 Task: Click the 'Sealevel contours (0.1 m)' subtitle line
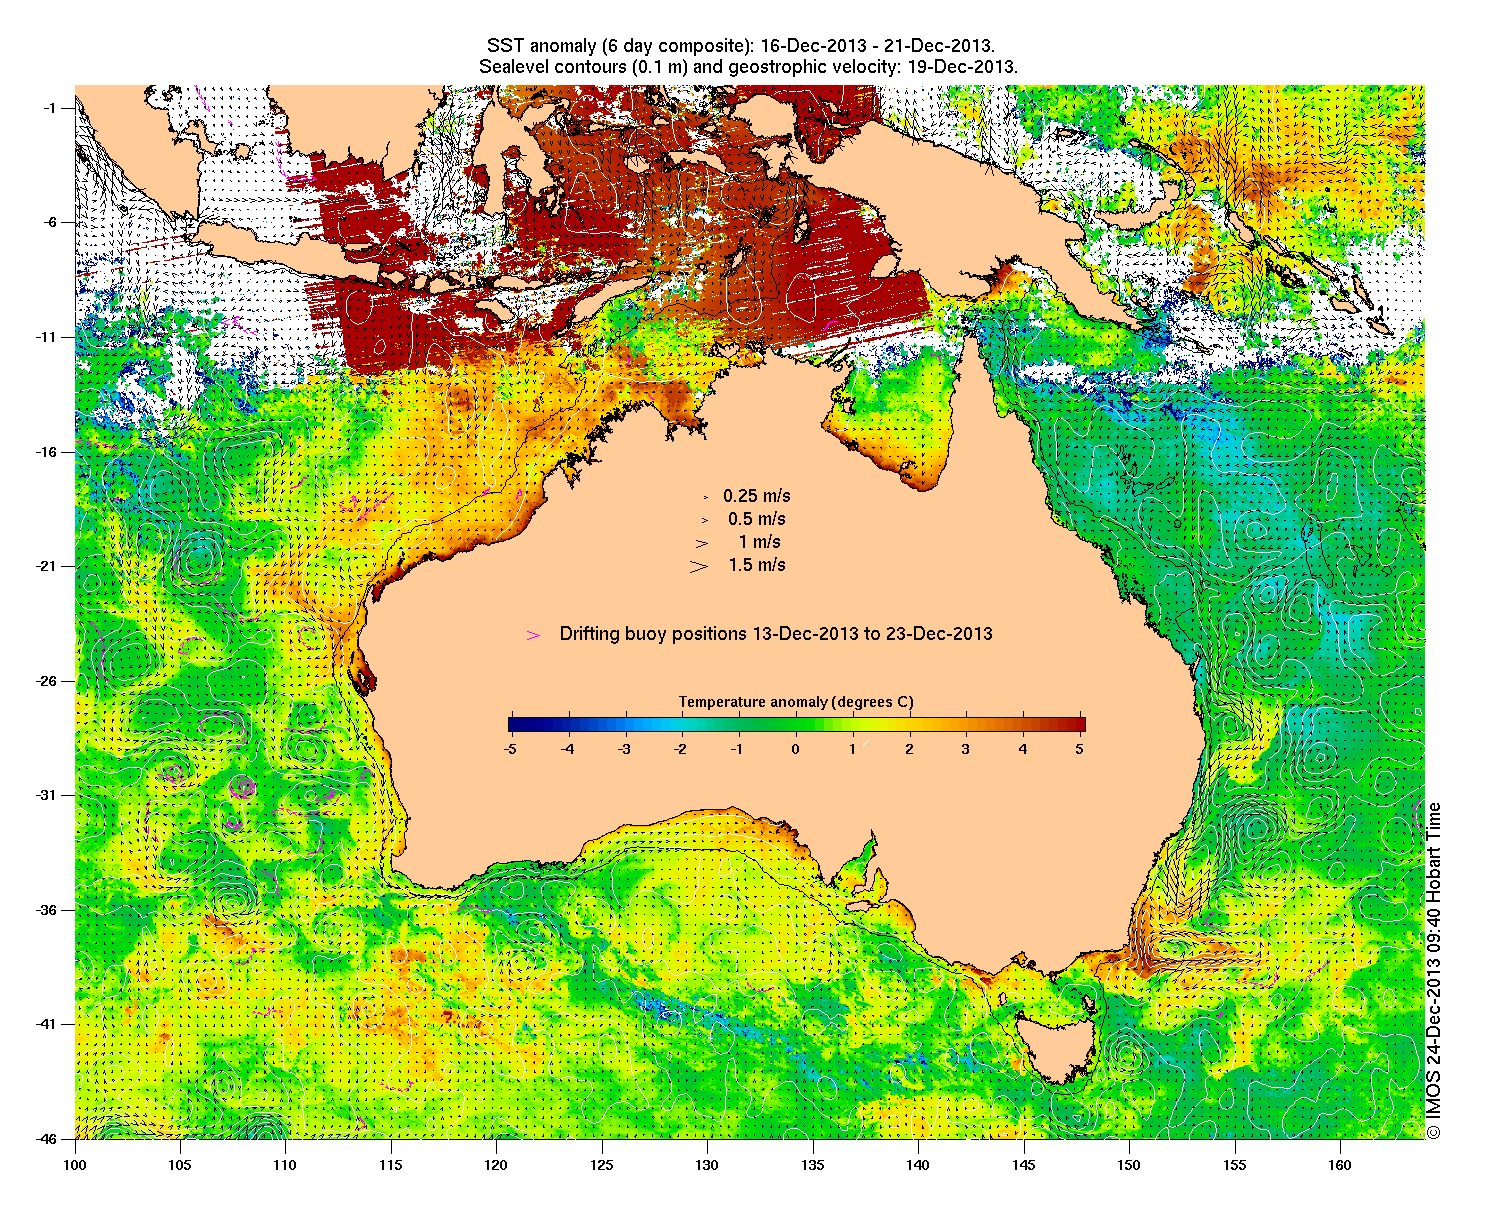tap(749, 67)
